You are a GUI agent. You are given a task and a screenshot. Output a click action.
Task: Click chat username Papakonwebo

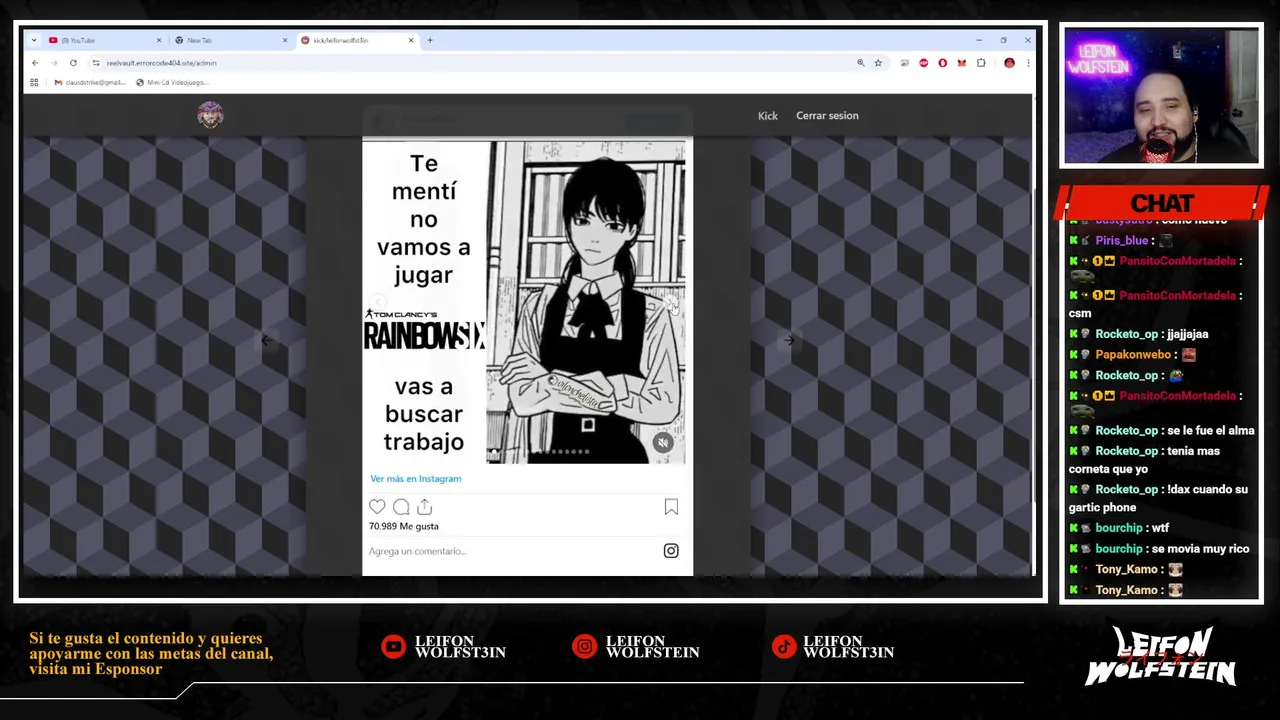tap(1132, 355)
